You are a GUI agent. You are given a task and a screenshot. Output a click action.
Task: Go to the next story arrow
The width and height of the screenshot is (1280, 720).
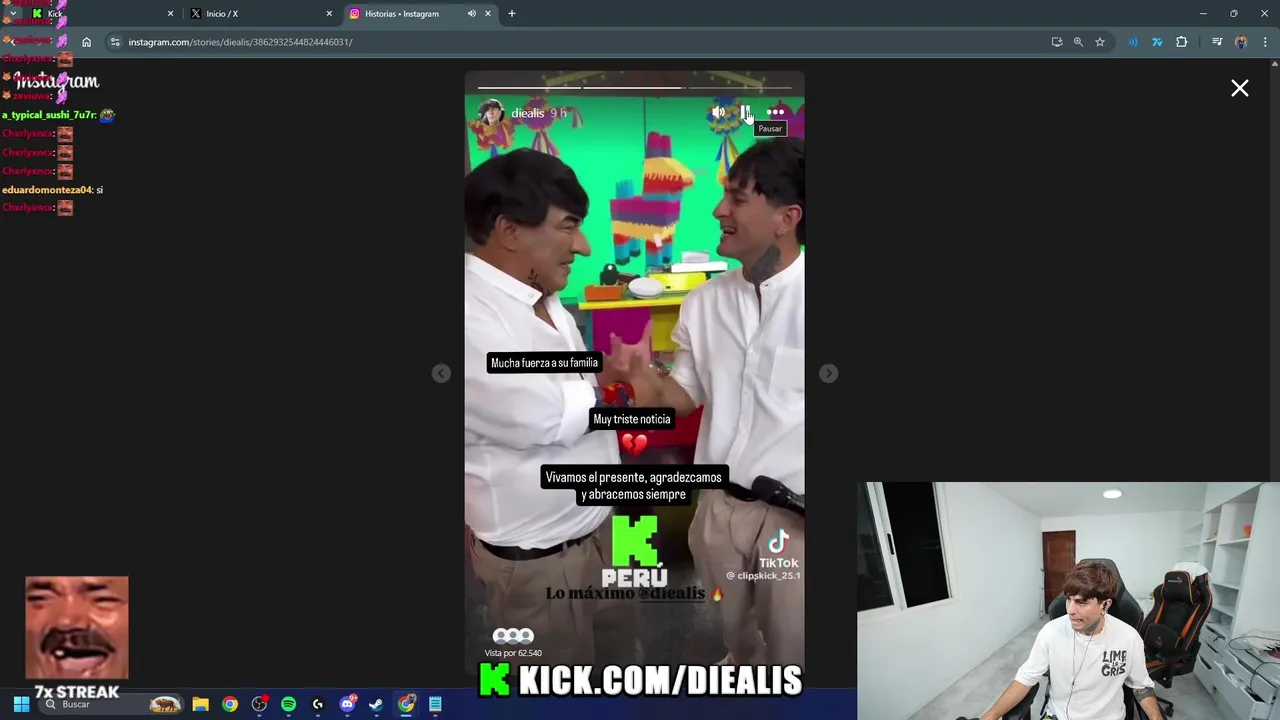828,373
